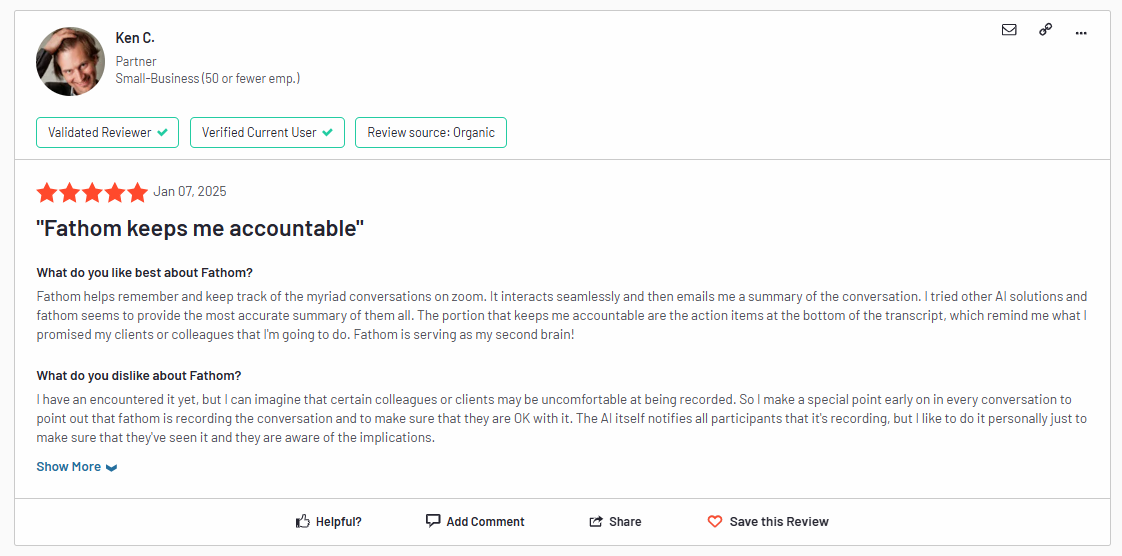The width and height of the screenshot is (1122, 556).
Task: Click the speech bubble comment icon
Action: [x=433, y=521]
